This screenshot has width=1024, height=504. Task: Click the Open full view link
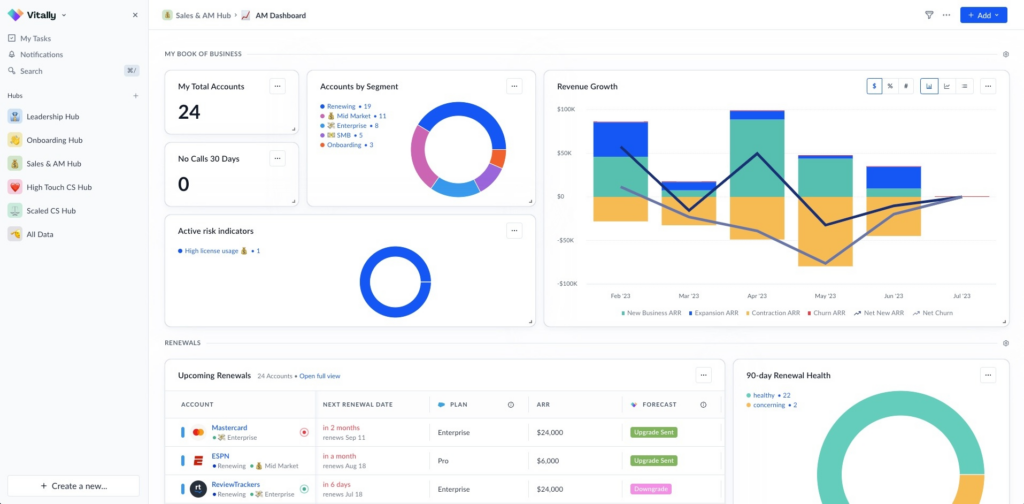tap(320, 376)
